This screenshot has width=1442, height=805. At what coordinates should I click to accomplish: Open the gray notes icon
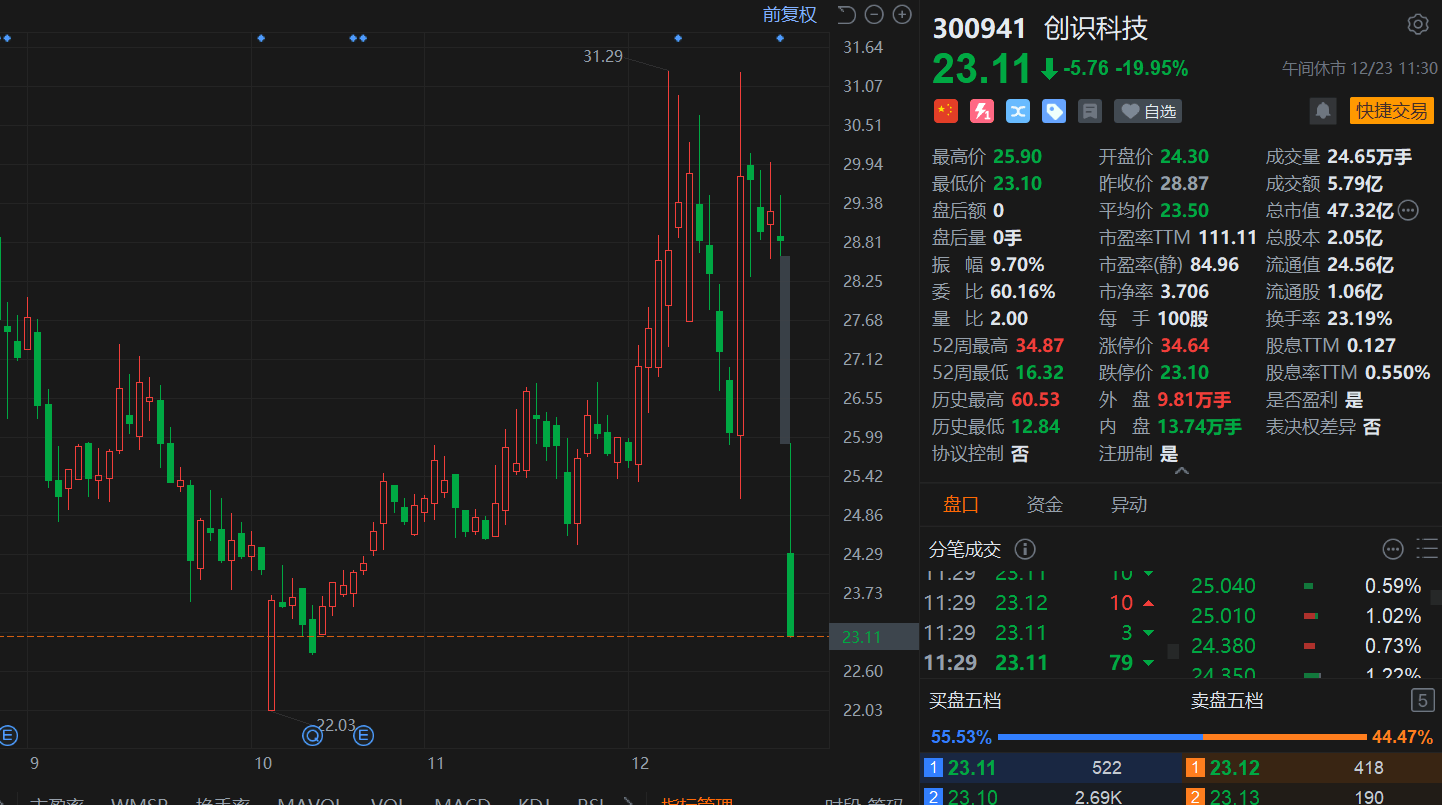coord(1089,111)
